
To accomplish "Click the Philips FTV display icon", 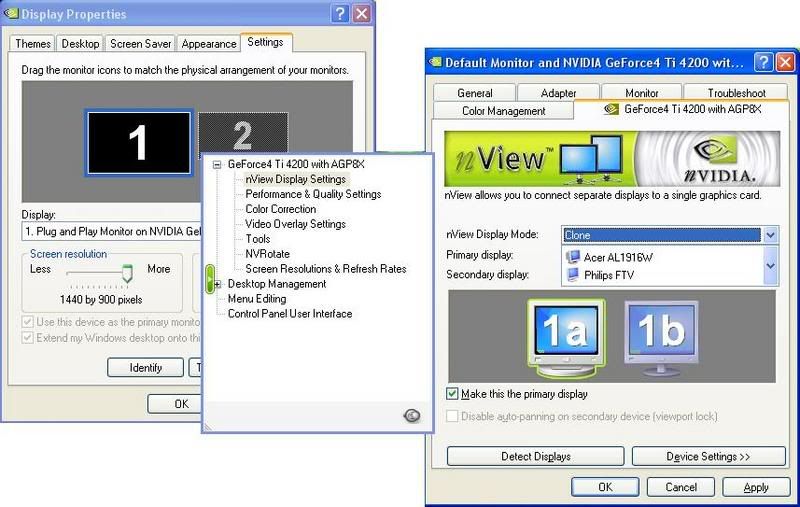I will pos(573,274).
